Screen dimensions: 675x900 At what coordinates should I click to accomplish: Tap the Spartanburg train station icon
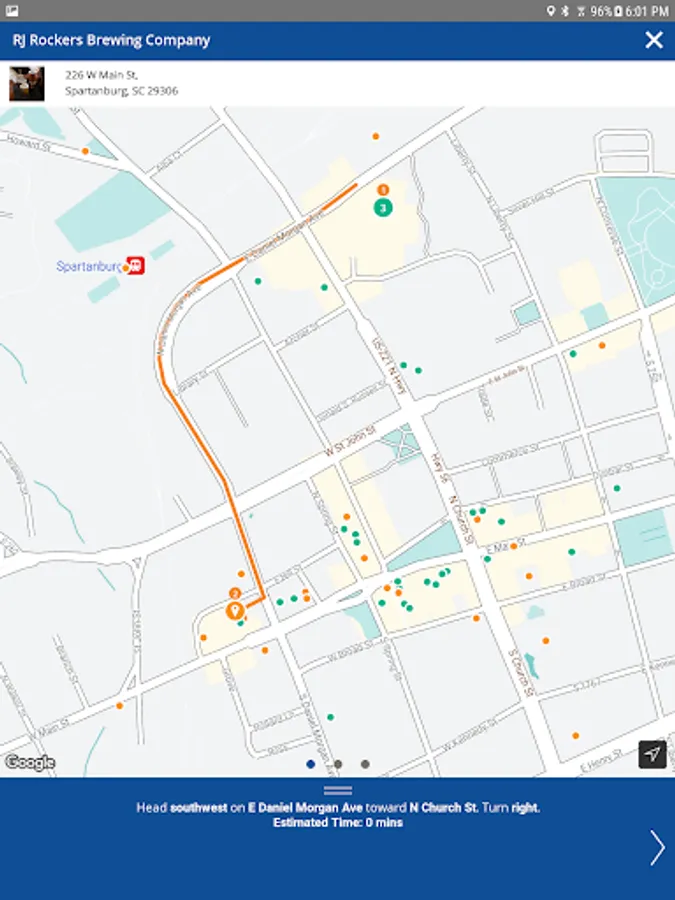coord(135,265)
